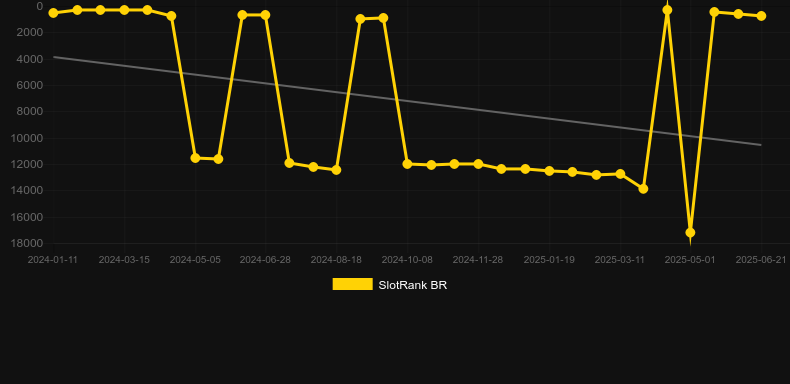The width and height of the screenshot is (790, 384).
Task: Click the data point at 2024-03-15
Action: (x=124, y=10)
